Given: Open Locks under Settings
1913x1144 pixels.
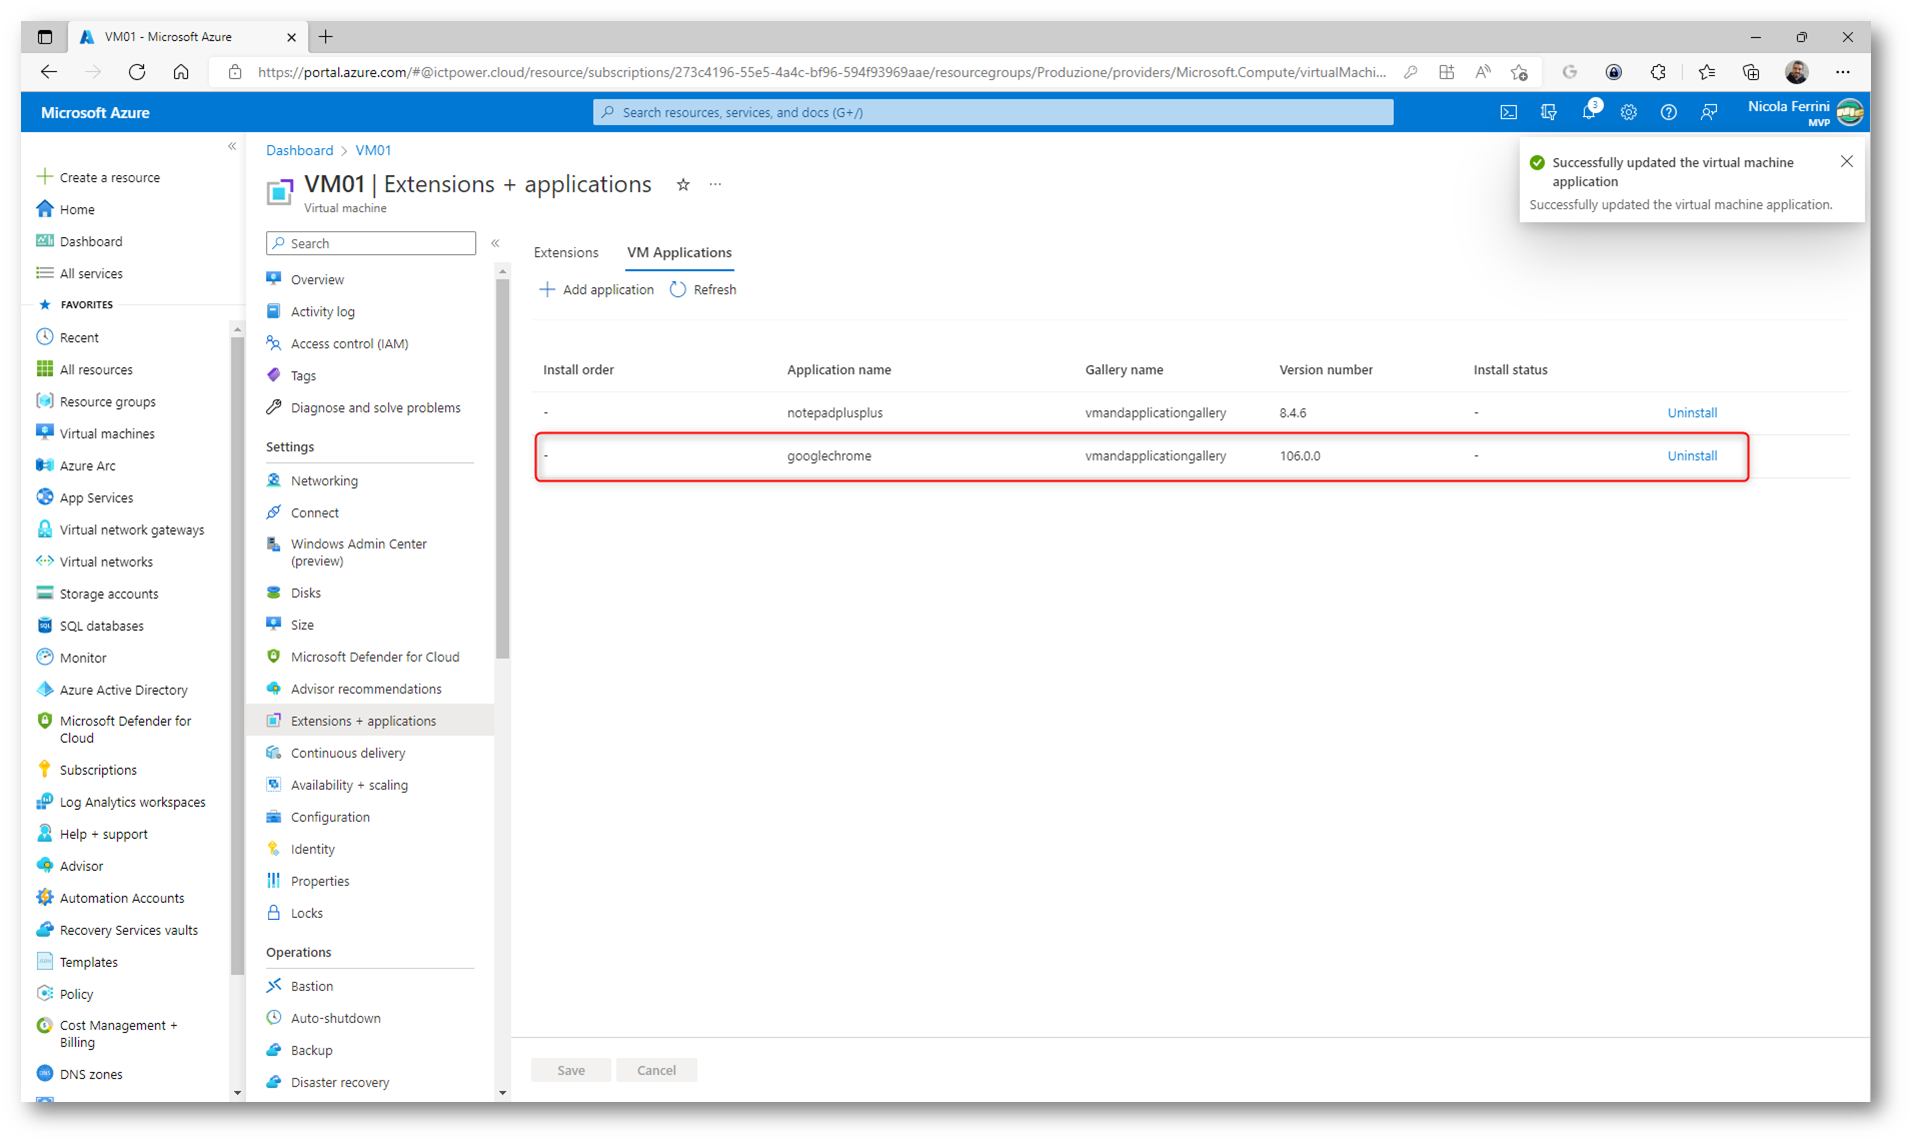Looking at the screenshot, I should click(x=294, y=913).
